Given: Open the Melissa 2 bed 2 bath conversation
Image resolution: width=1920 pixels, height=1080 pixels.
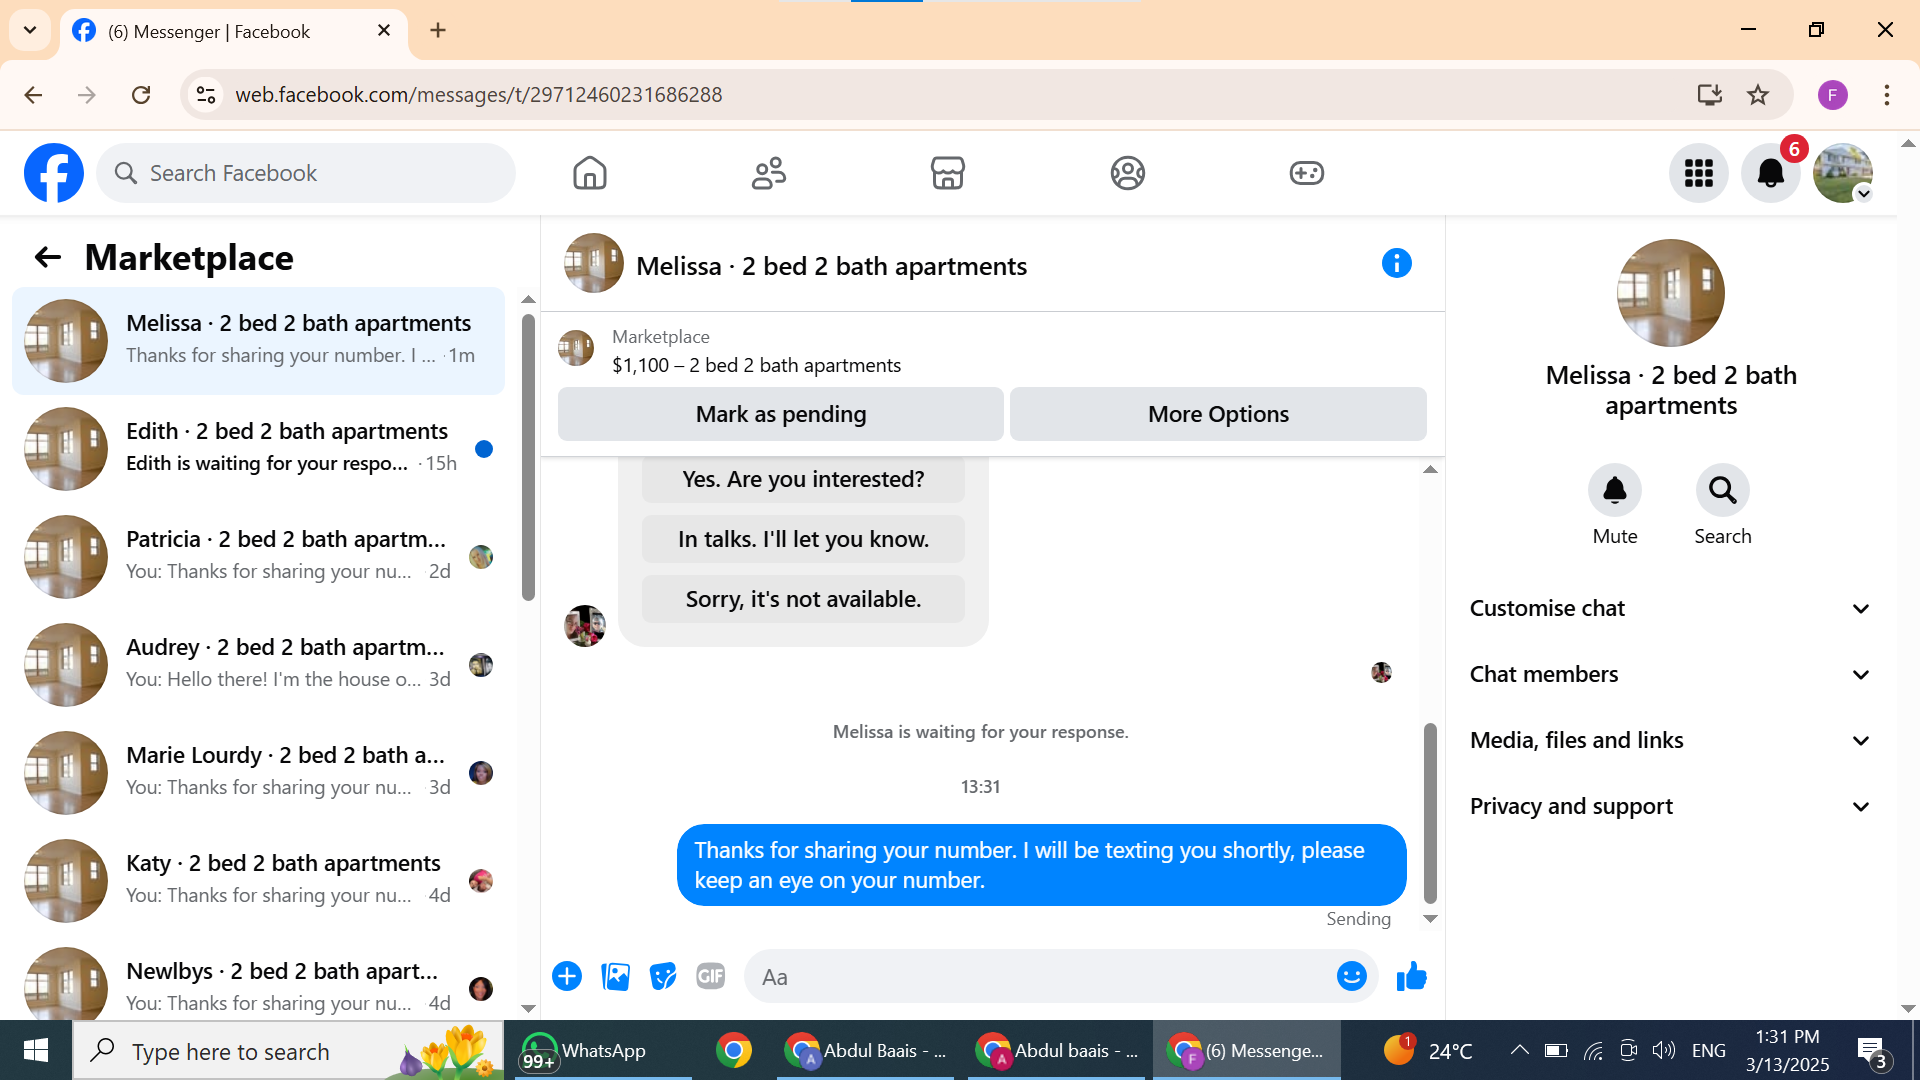Looking at the screenshot, I should pyautogui.click(x=259, y=341).
